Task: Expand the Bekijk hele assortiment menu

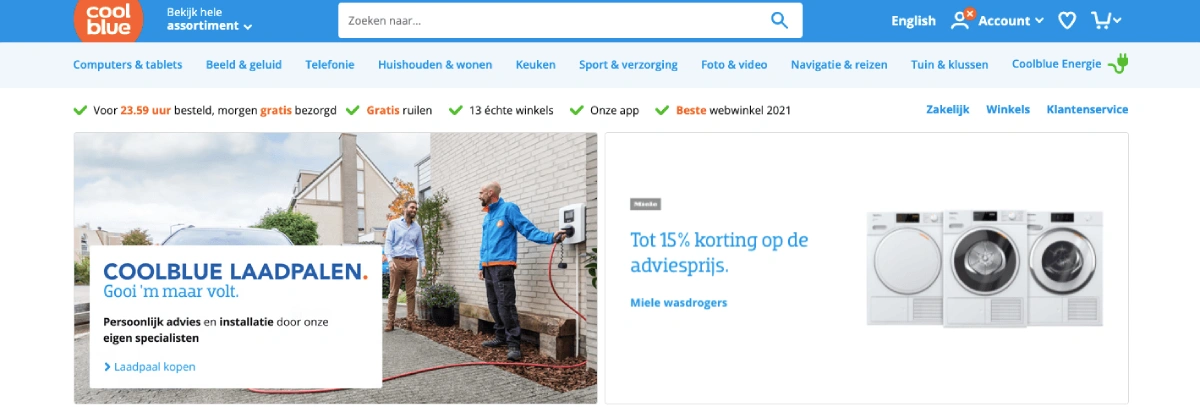Action: coord(209,19)
